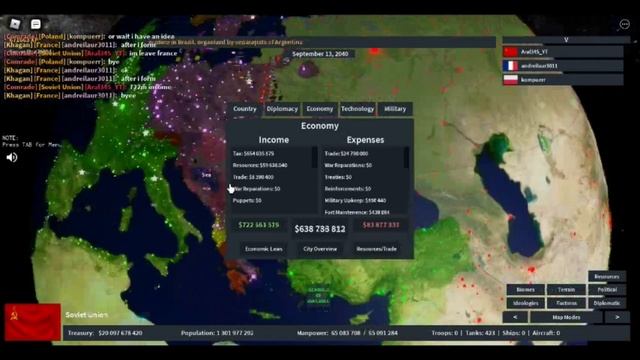Screen dimensions: 640x360
Task: Click the red total expenses figure
Action: tap(381, 225)
